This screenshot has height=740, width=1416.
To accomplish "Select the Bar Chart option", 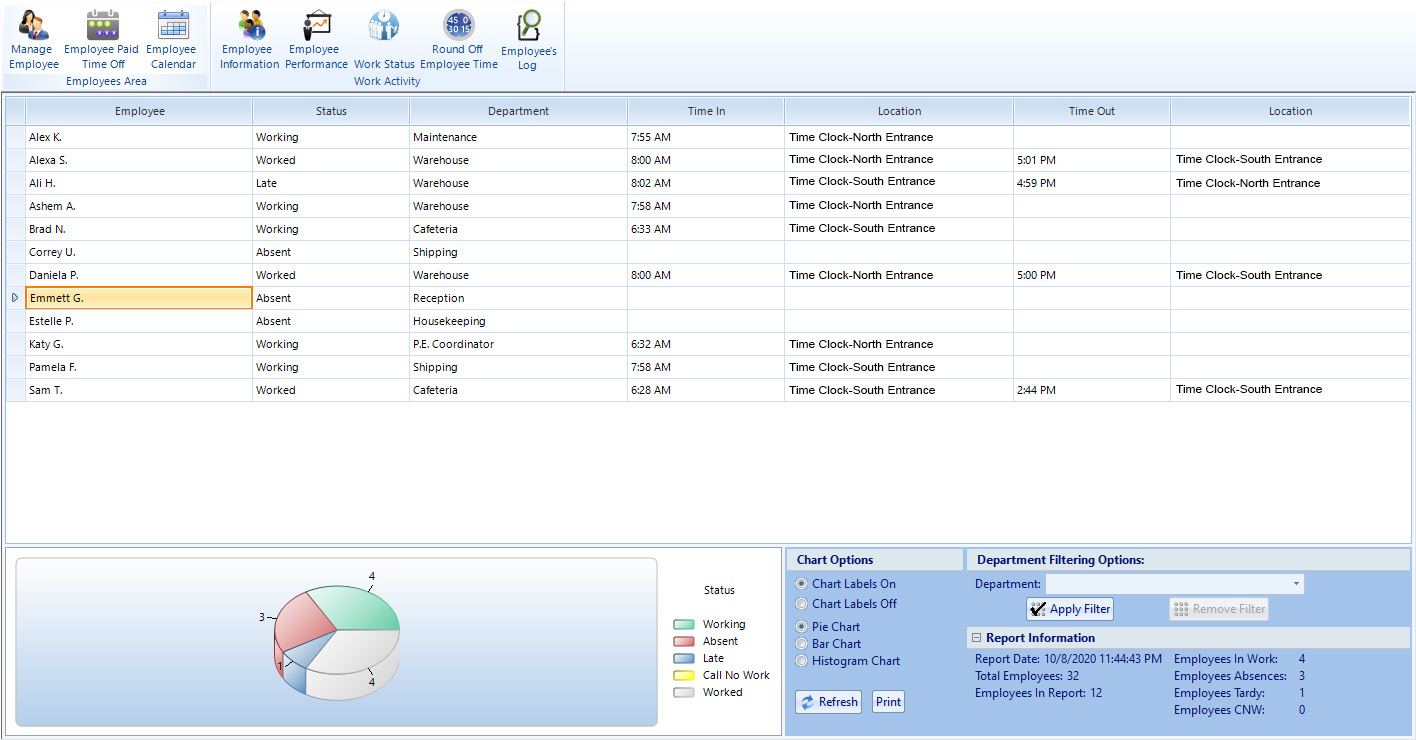I will pos(801,644).
